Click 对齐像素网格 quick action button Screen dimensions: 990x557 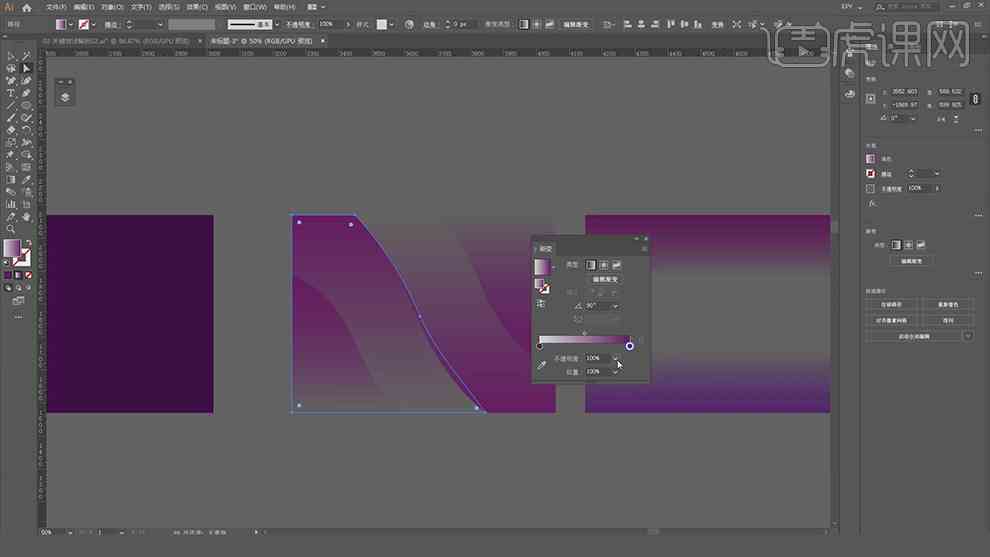[892, 321]
